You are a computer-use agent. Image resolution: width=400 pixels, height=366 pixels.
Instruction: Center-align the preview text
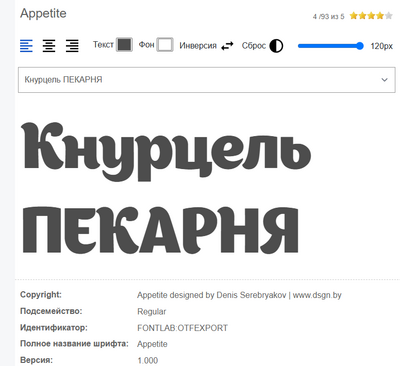point(49,46)
